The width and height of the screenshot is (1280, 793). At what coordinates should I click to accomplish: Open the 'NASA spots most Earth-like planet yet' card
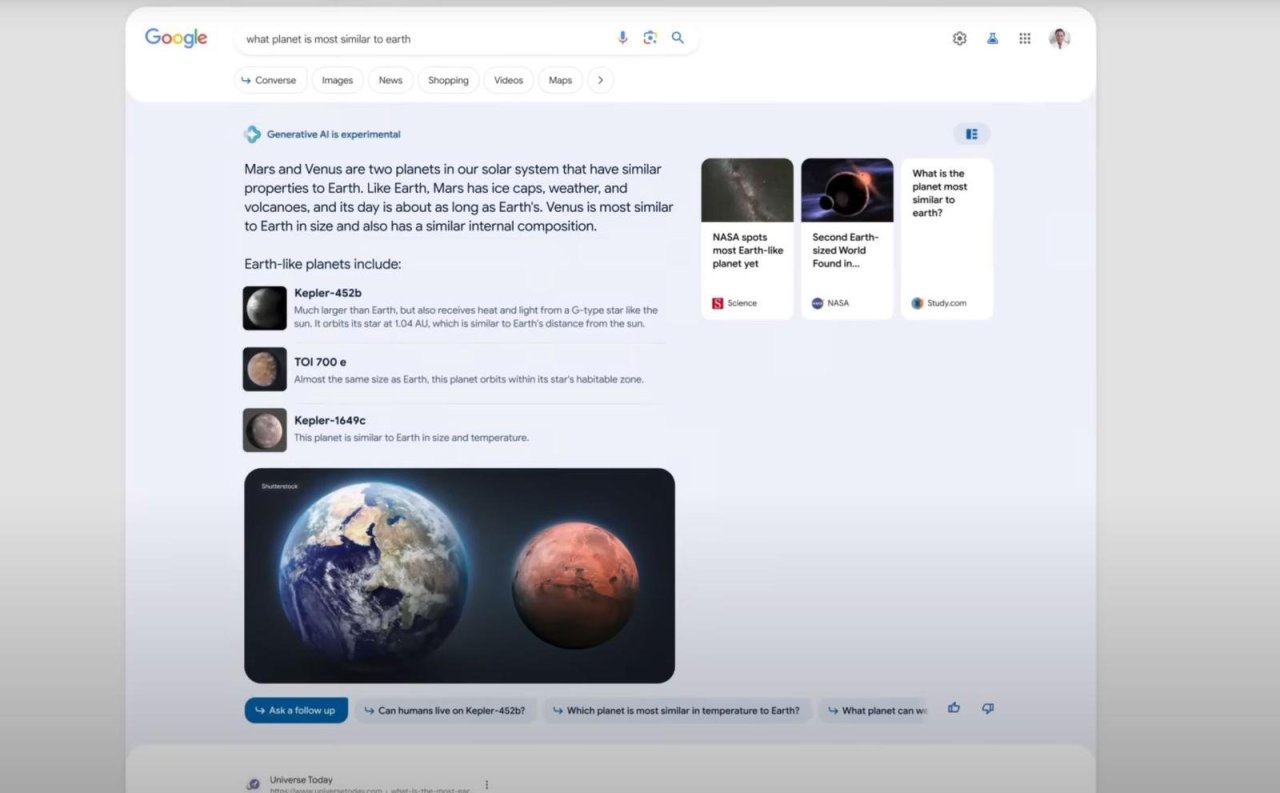pos(747,239)
